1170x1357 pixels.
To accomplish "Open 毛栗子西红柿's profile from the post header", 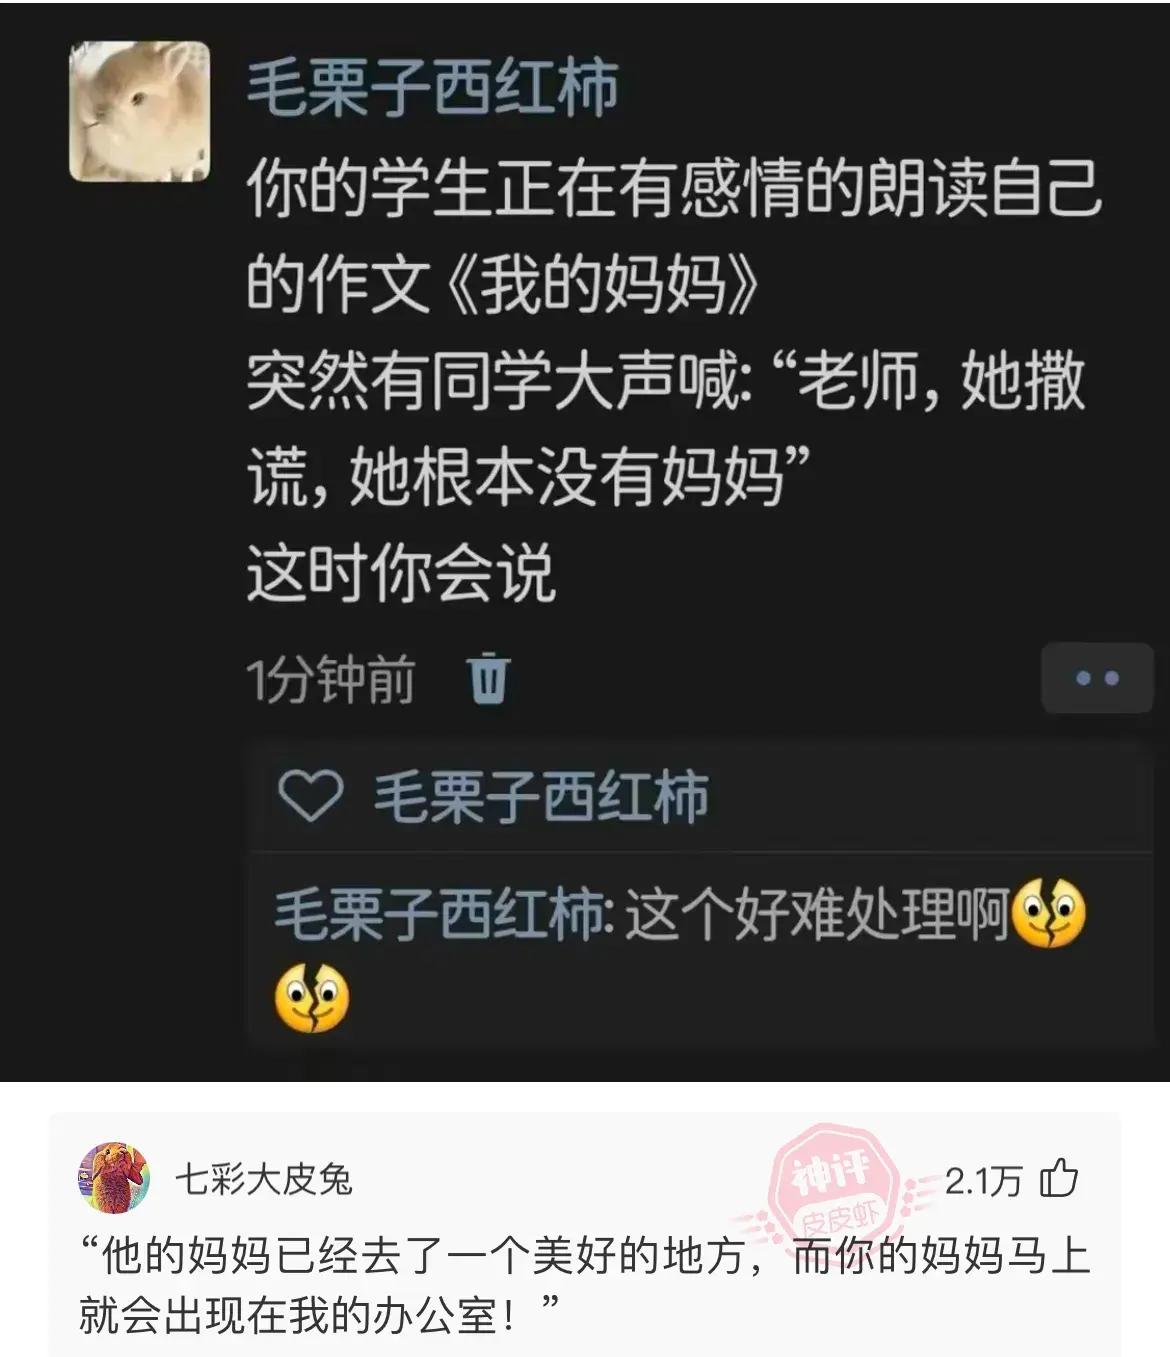I will (x=432, y=87).
